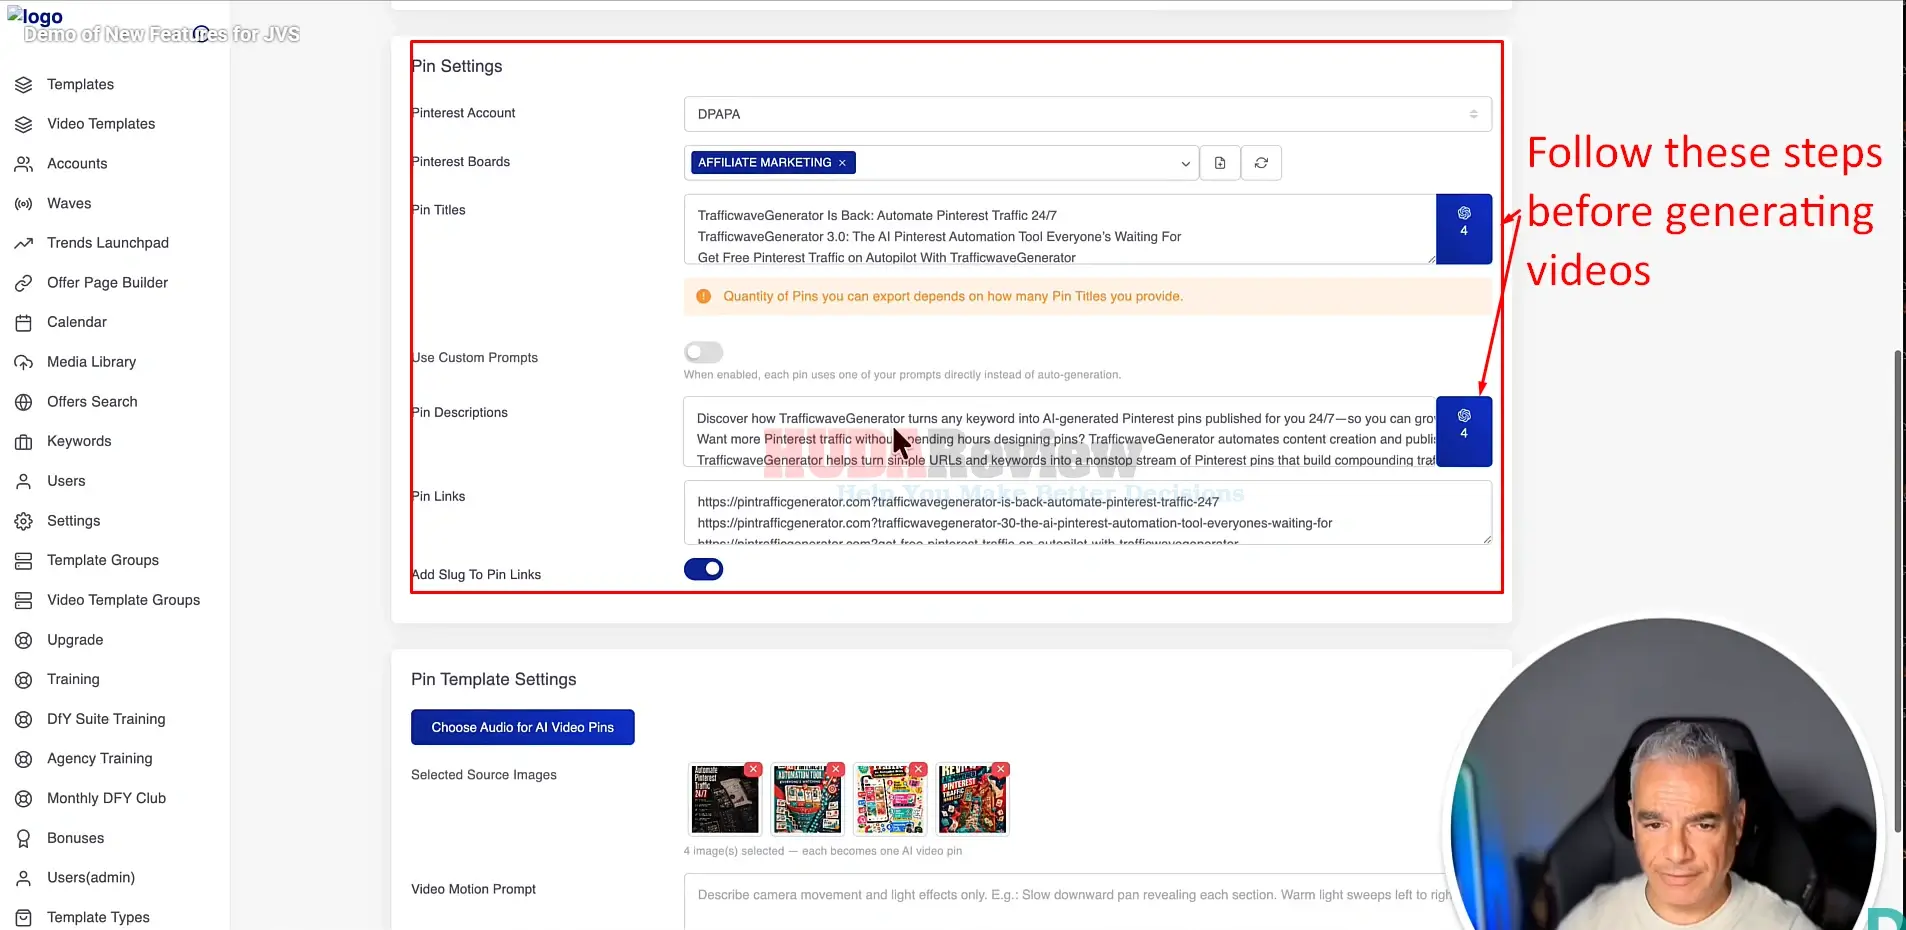The height and width of the screenshot is (930, 1906).
Task: Select Keywords in the sidebar
Action: pos(79,442)
